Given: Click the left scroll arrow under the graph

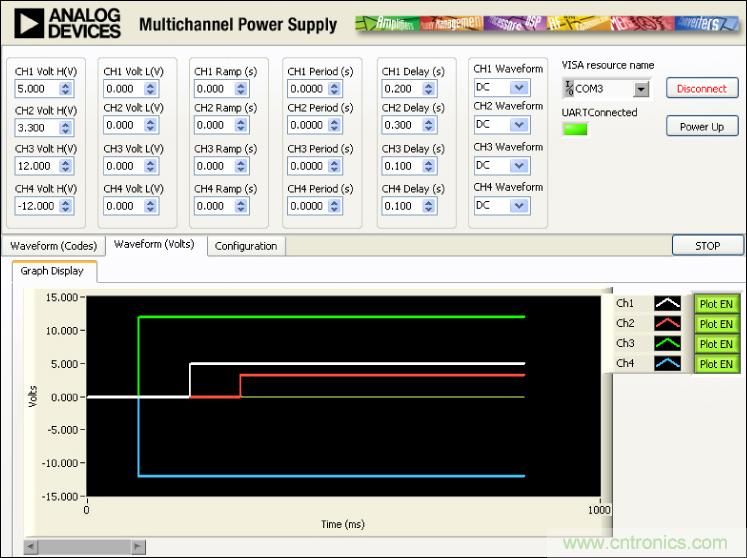Looking at the screenshot, I should [x=30, y=547].
